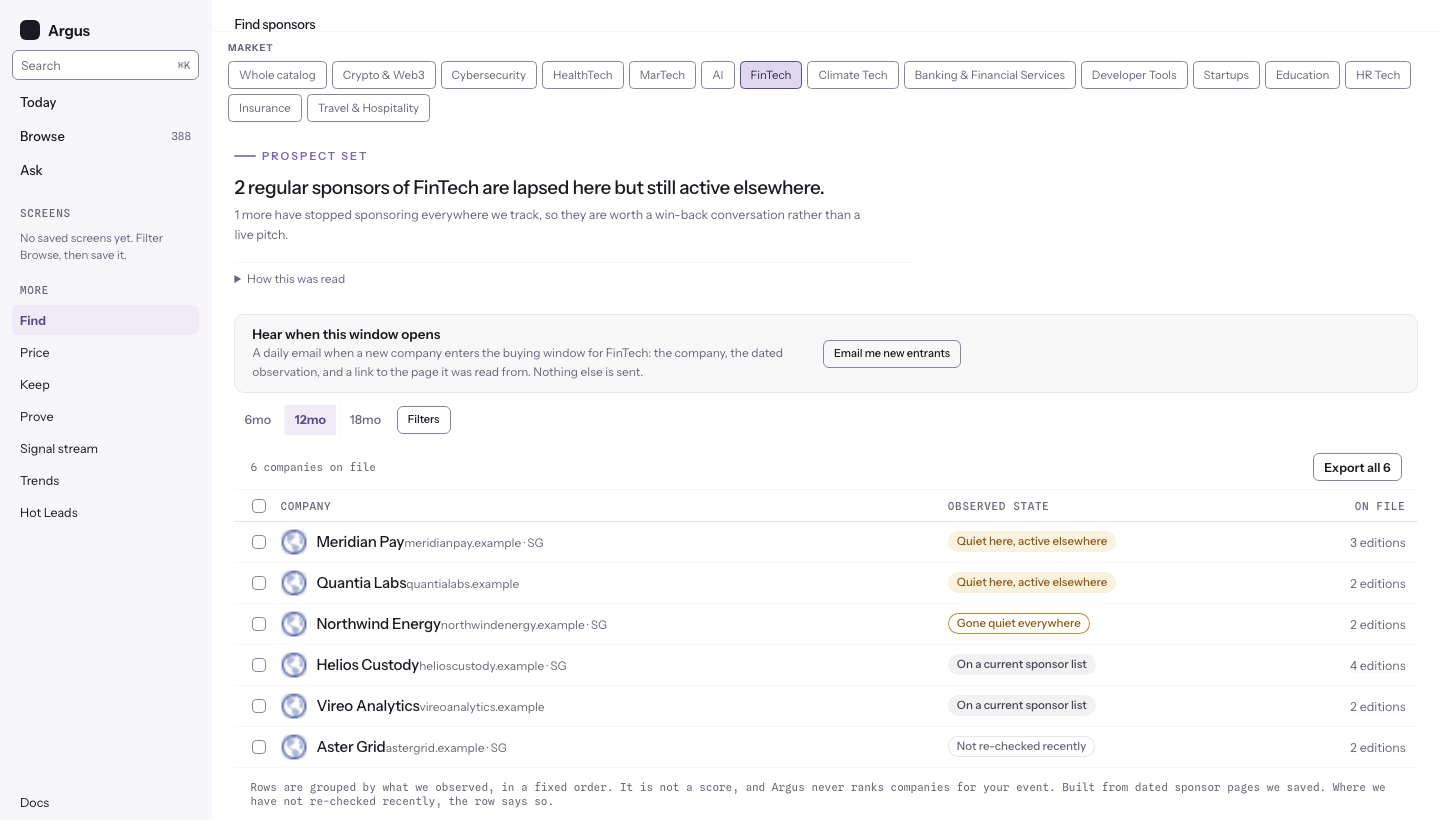The image size is (1440, 820).
Task: Open the Filters dropdown
Action: pyautogui.click(x=424, y=420)
